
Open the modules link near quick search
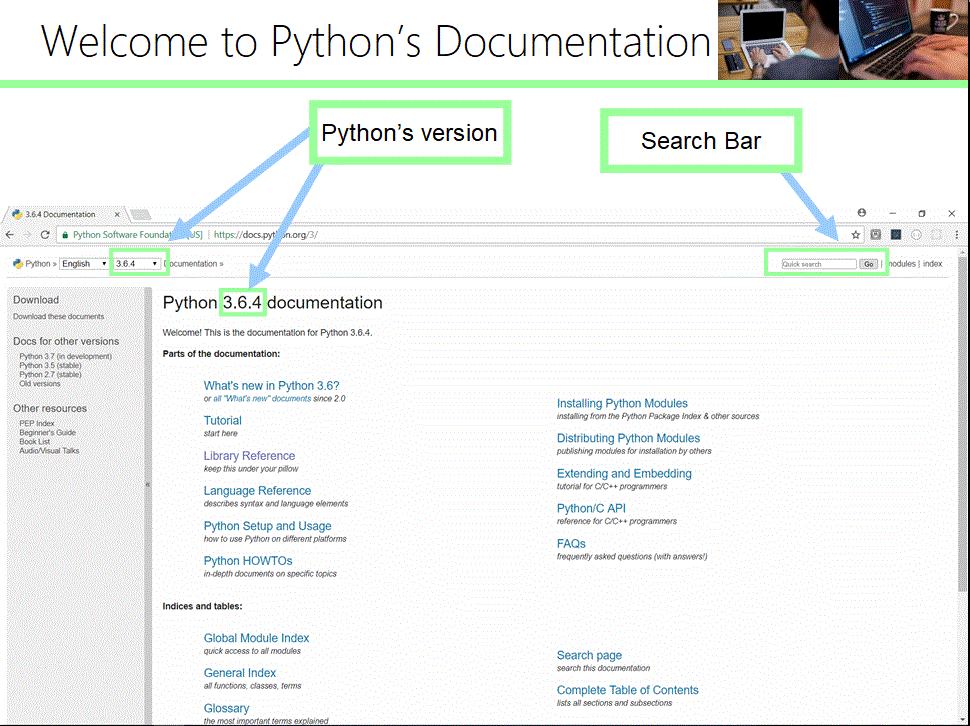pos(902,263)
